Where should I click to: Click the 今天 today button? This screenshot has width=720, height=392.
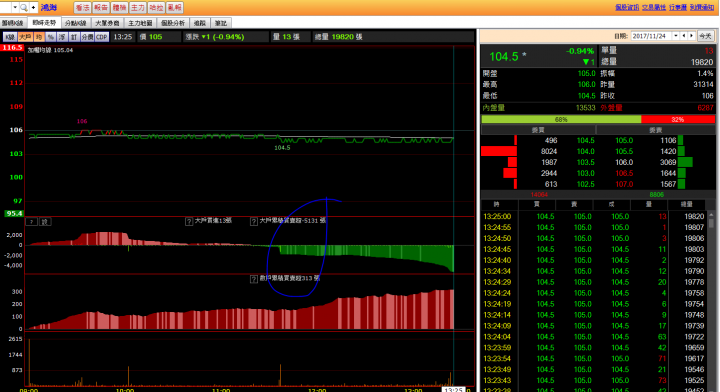pos(705,36)
